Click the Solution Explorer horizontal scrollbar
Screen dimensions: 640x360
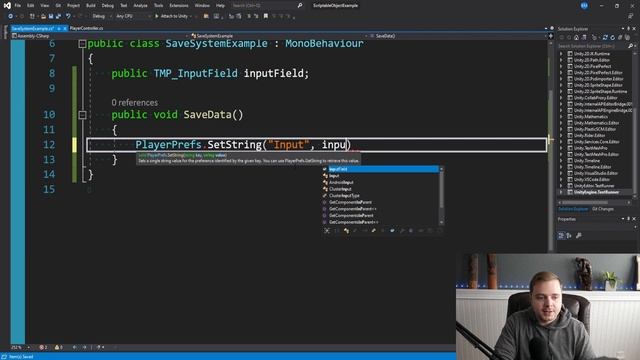594,202
